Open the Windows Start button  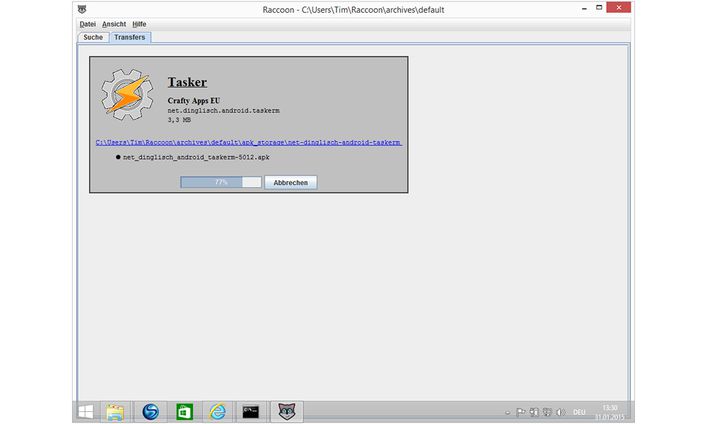point(86,412)
